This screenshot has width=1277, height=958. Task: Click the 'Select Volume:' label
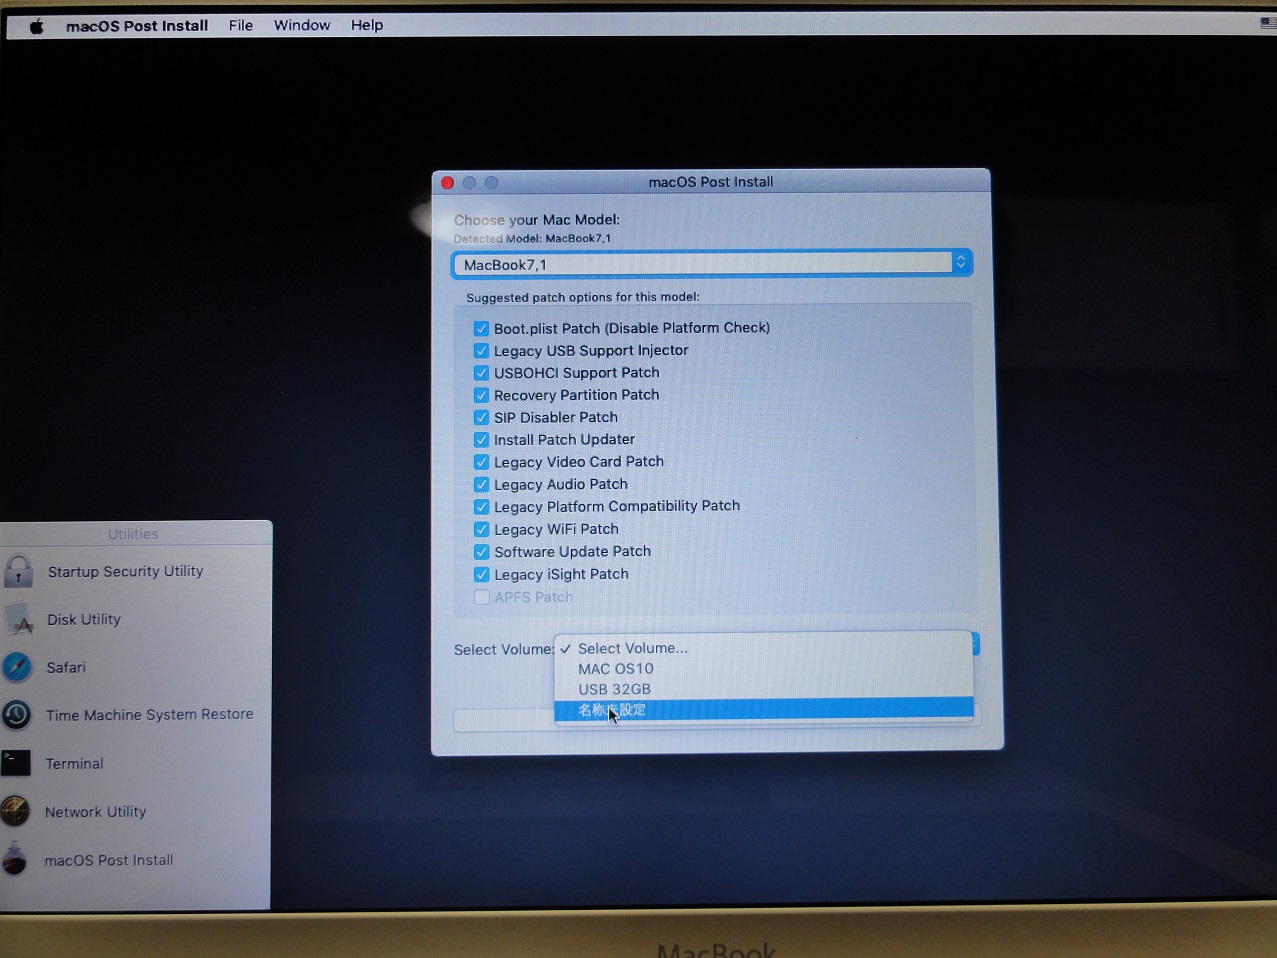503,650
